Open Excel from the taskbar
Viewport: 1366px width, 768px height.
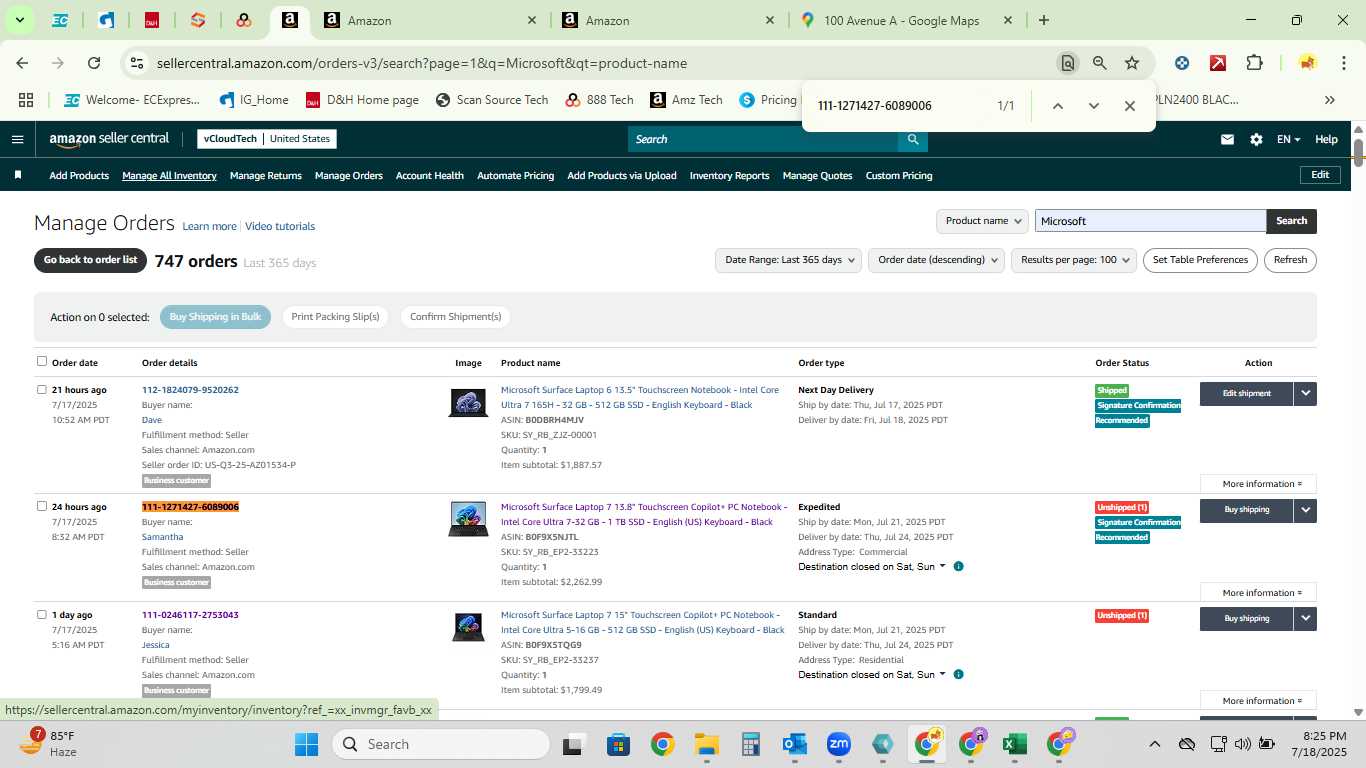(x=1014, y=744)
